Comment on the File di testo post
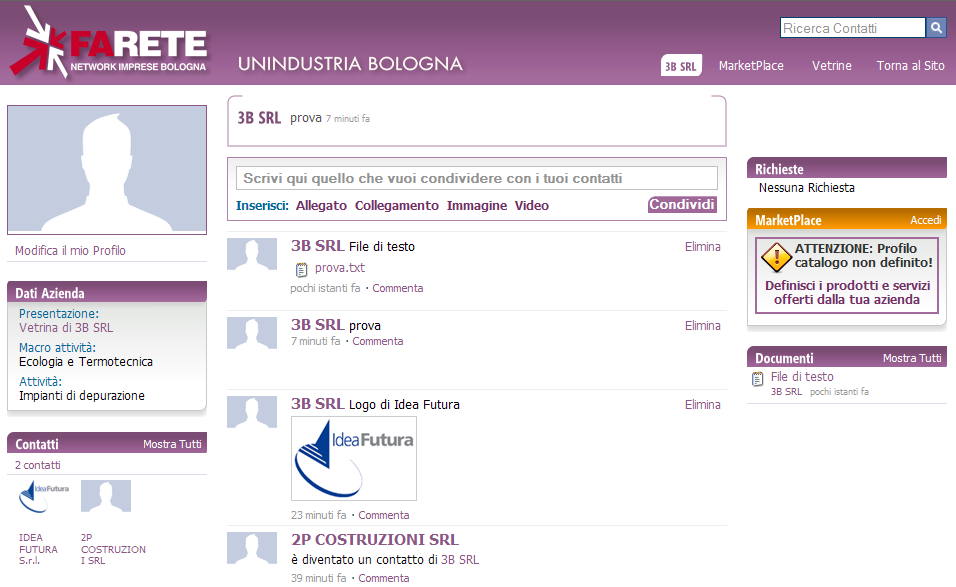This screenshot has width=956, height=587. click(x=398, y=288)
